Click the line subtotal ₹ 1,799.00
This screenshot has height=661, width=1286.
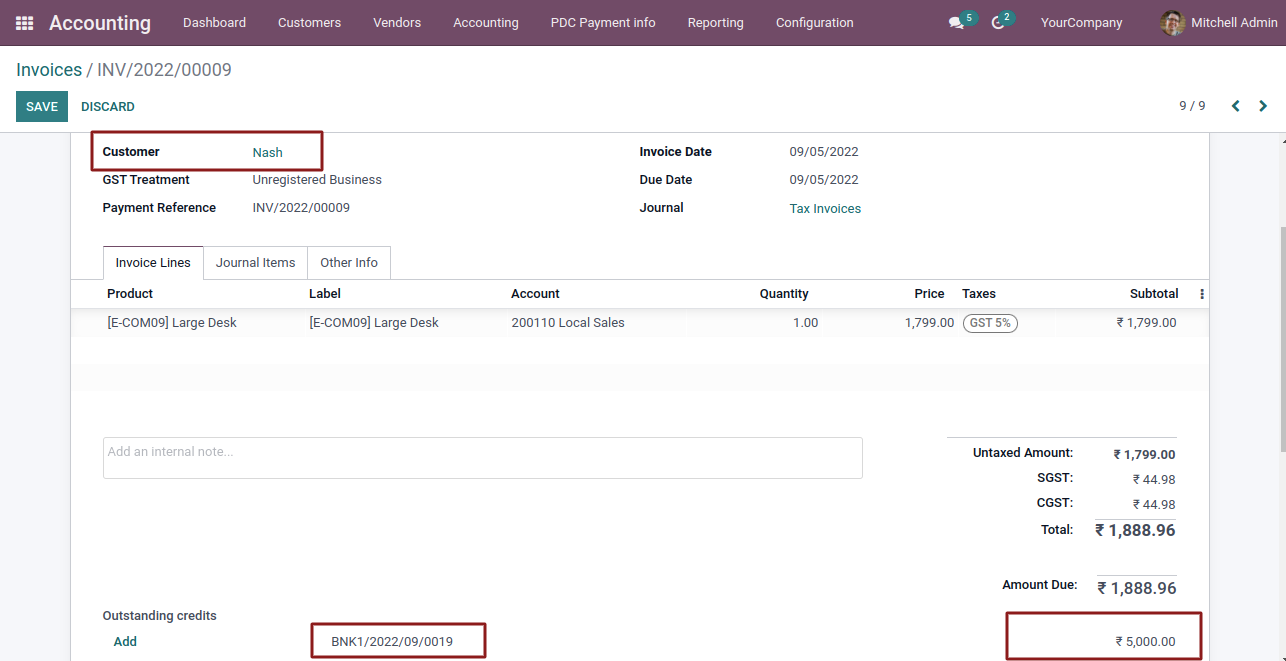[1146, 323]
